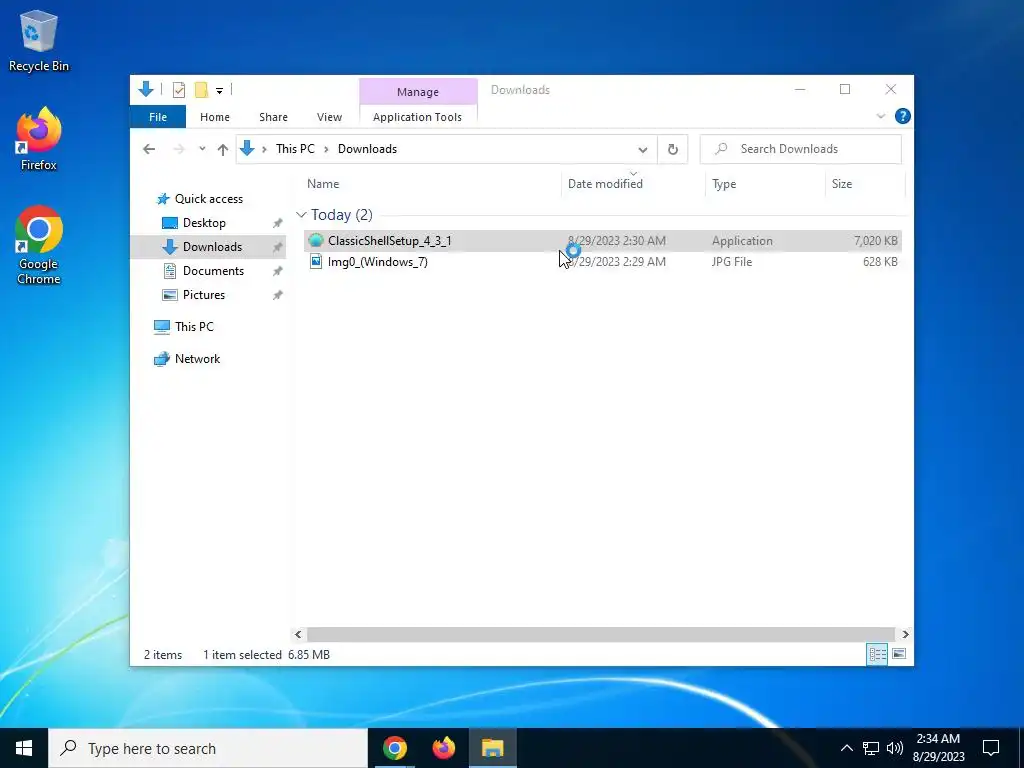1024x768 pixels.
Task: Open Recent locations dropdown arrow
Action: (202, 149)
